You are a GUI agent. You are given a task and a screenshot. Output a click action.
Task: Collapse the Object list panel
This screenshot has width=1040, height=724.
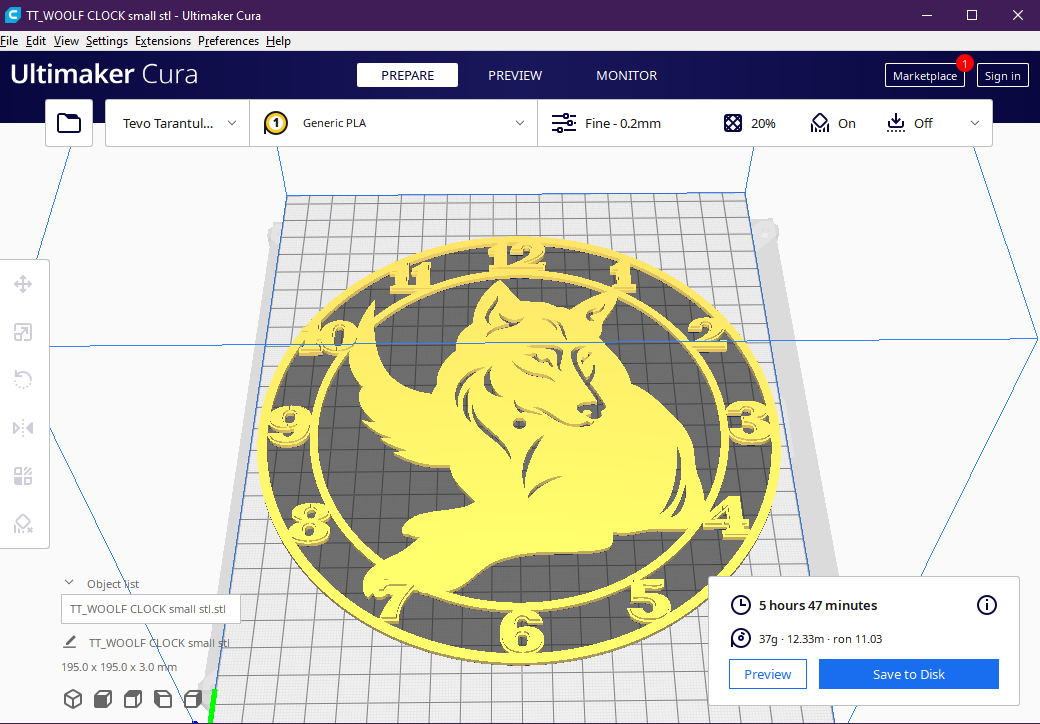(68, 583)
